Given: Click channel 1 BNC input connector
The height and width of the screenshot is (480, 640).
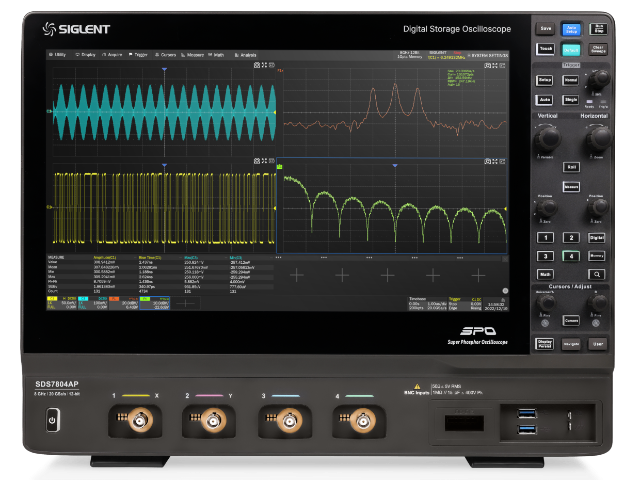Looking at the screenshot, I should 139,420.
